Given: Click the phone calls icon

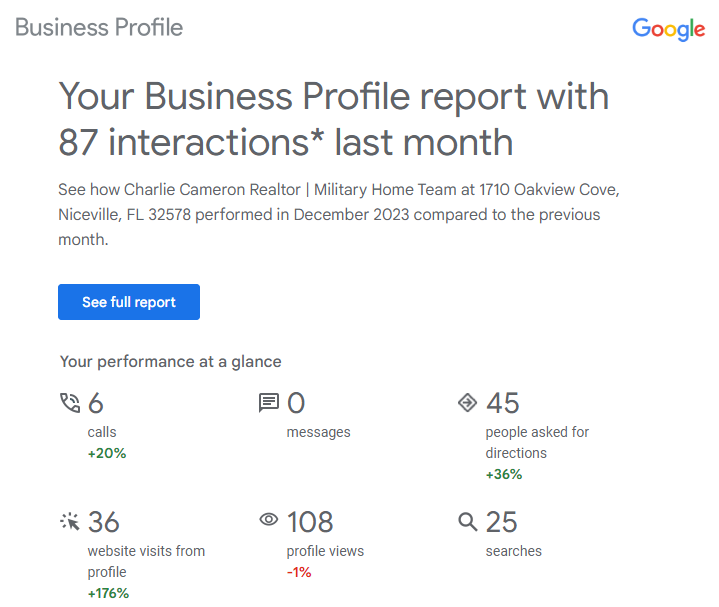Looking at the screenshot, I should pyautogui.click(x=70, y=403).
